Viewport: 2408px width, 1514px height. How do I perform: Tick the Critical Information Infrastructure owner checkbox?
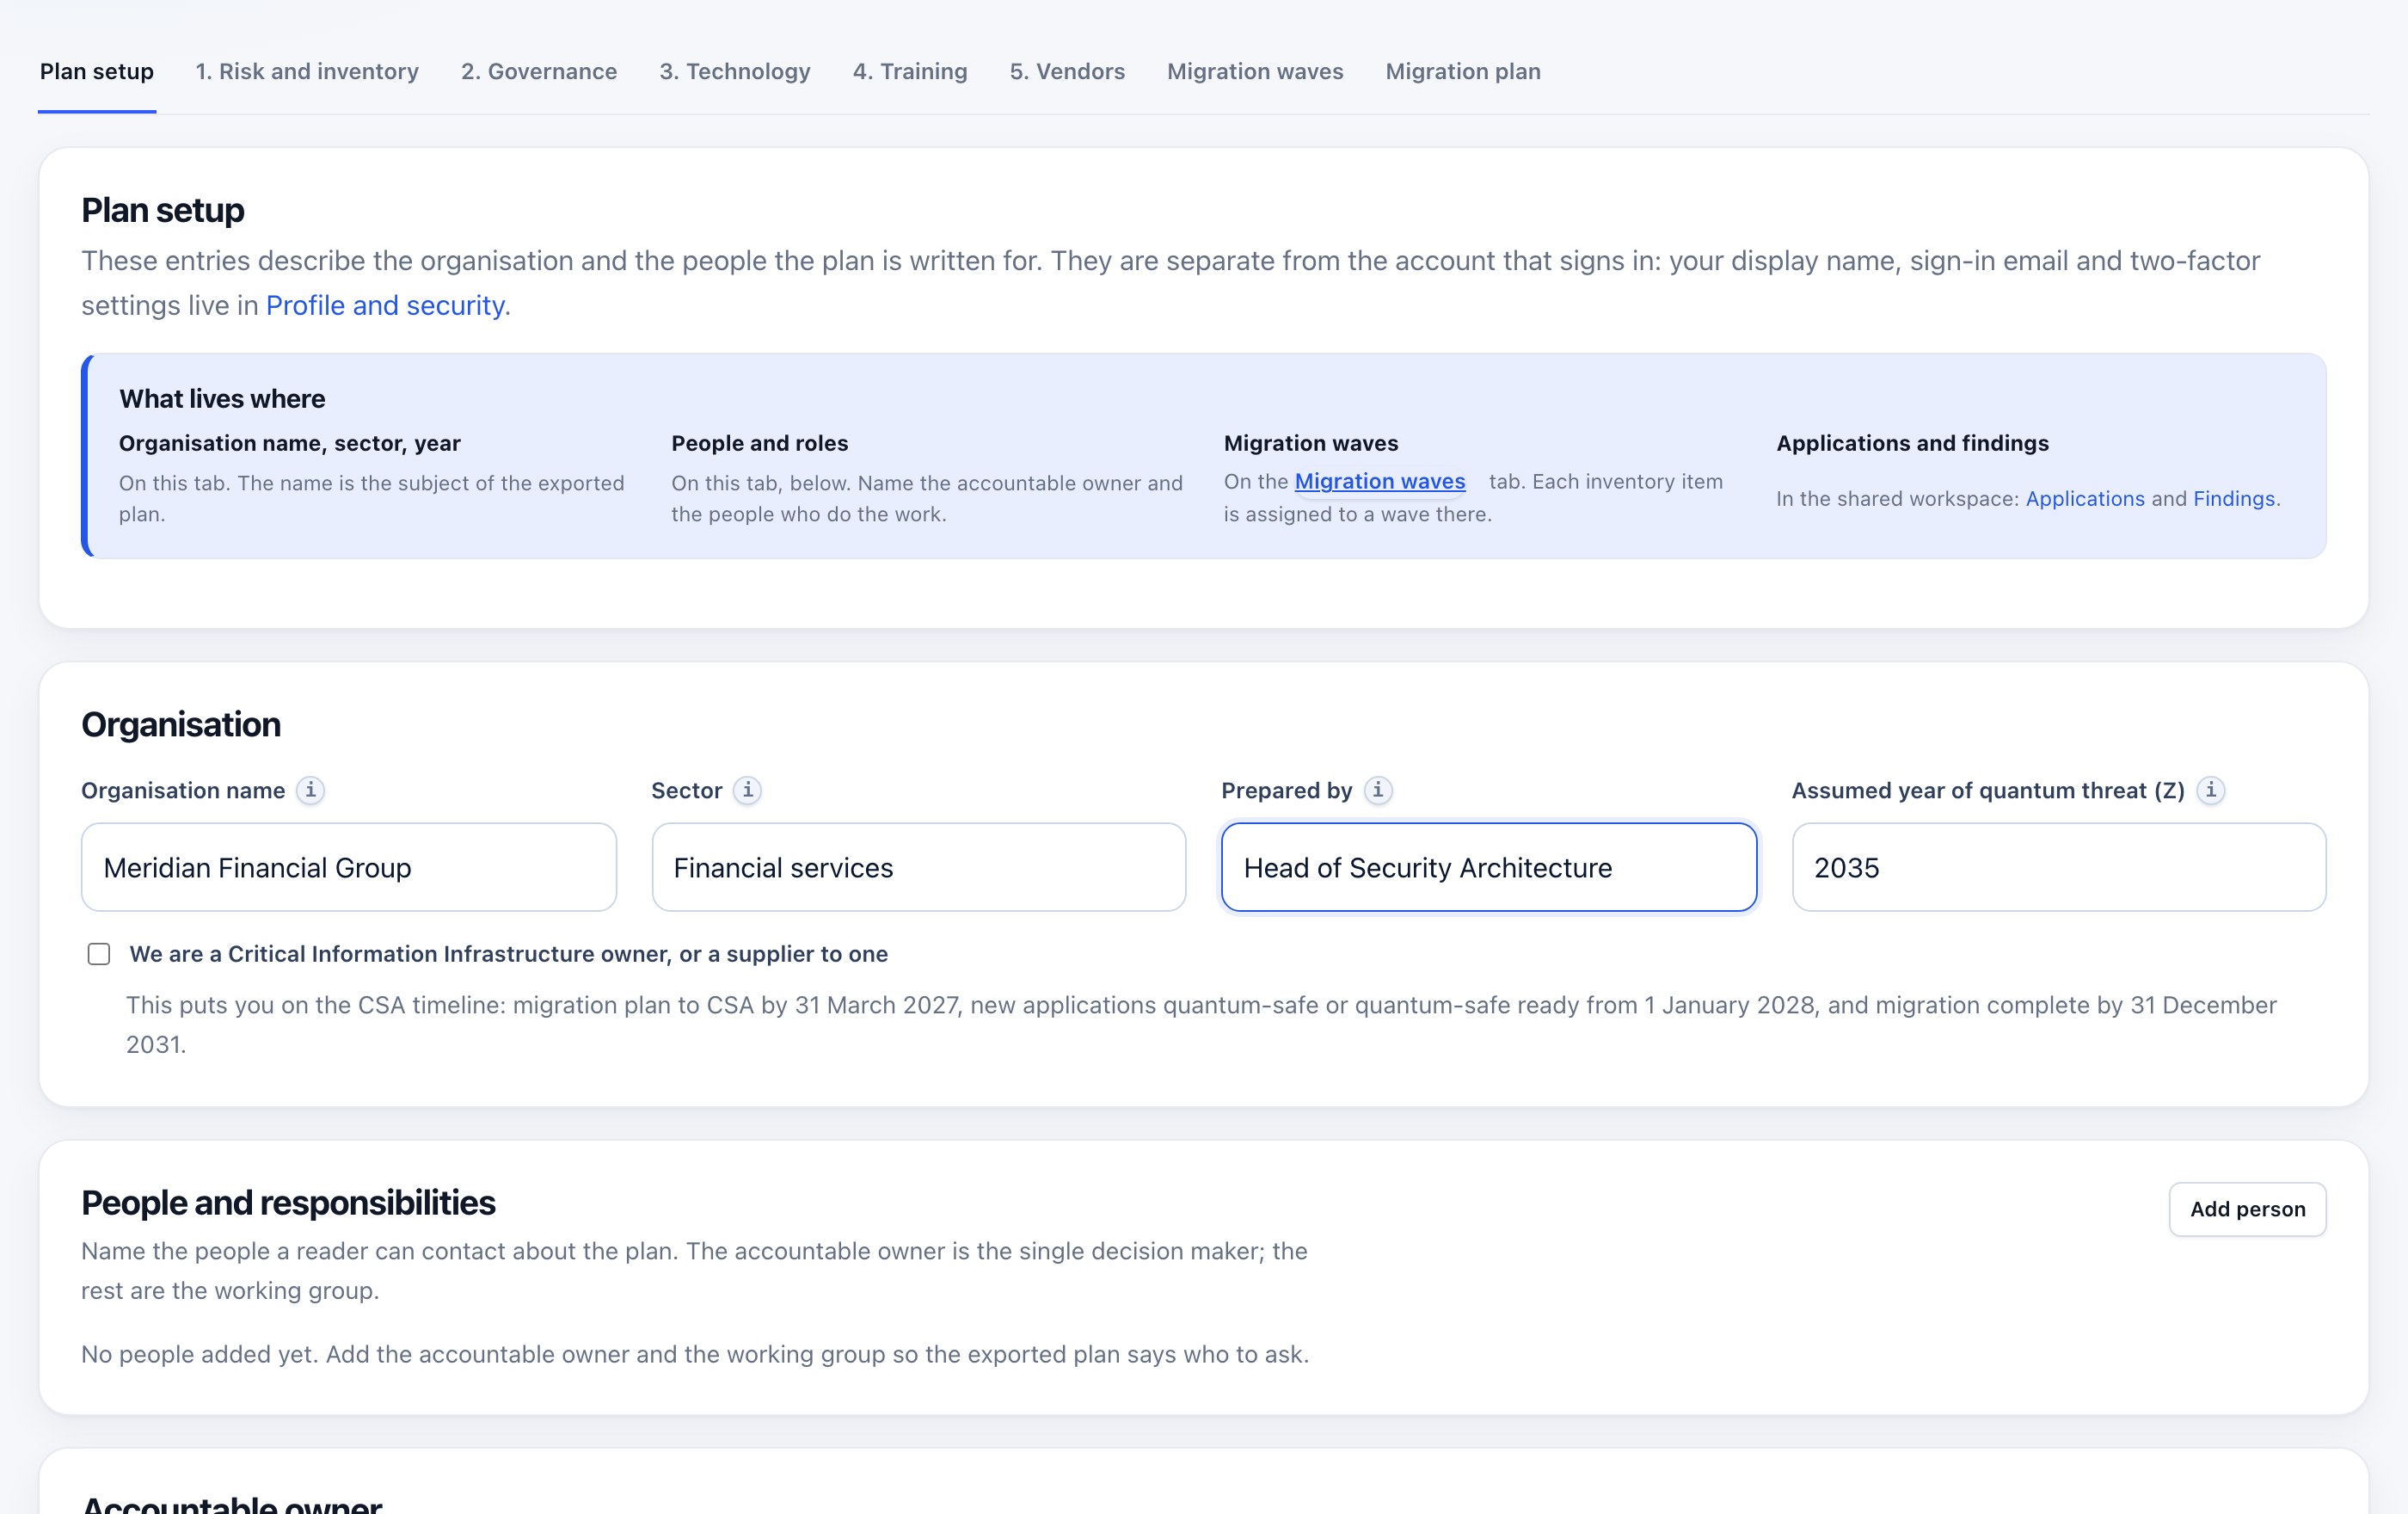[99, 954]
